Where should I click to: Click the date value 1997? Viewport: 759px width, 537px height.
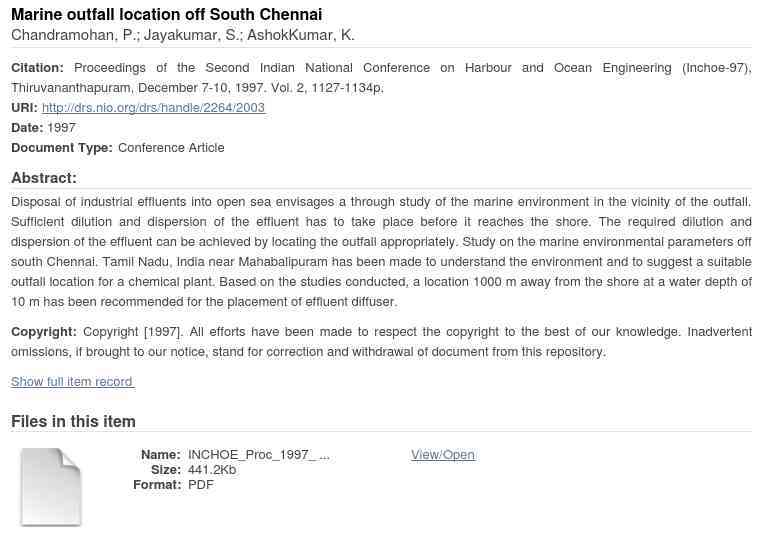pyautogui.click(x=61, y=128)
